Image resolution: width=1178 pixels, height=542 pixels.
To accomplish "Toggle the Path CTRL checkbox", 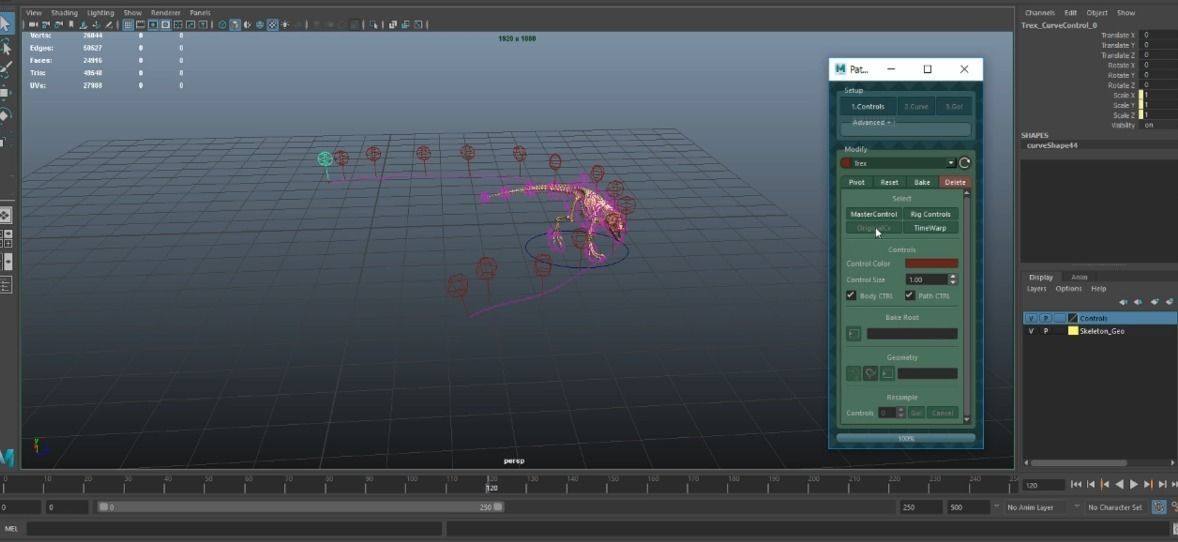I will pyautogui.click(x=910, y=295).
